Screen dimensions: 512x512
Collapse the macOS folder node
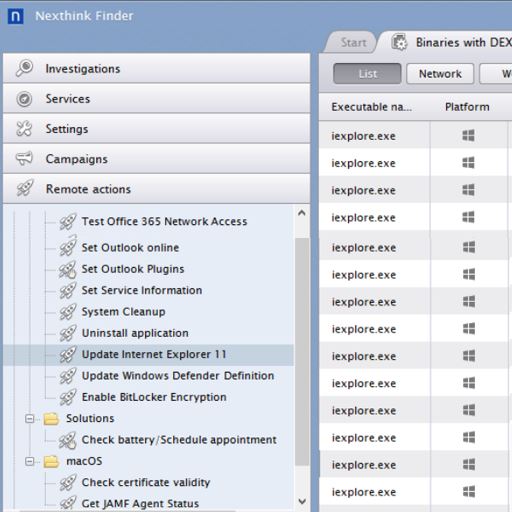click(30, 461)
